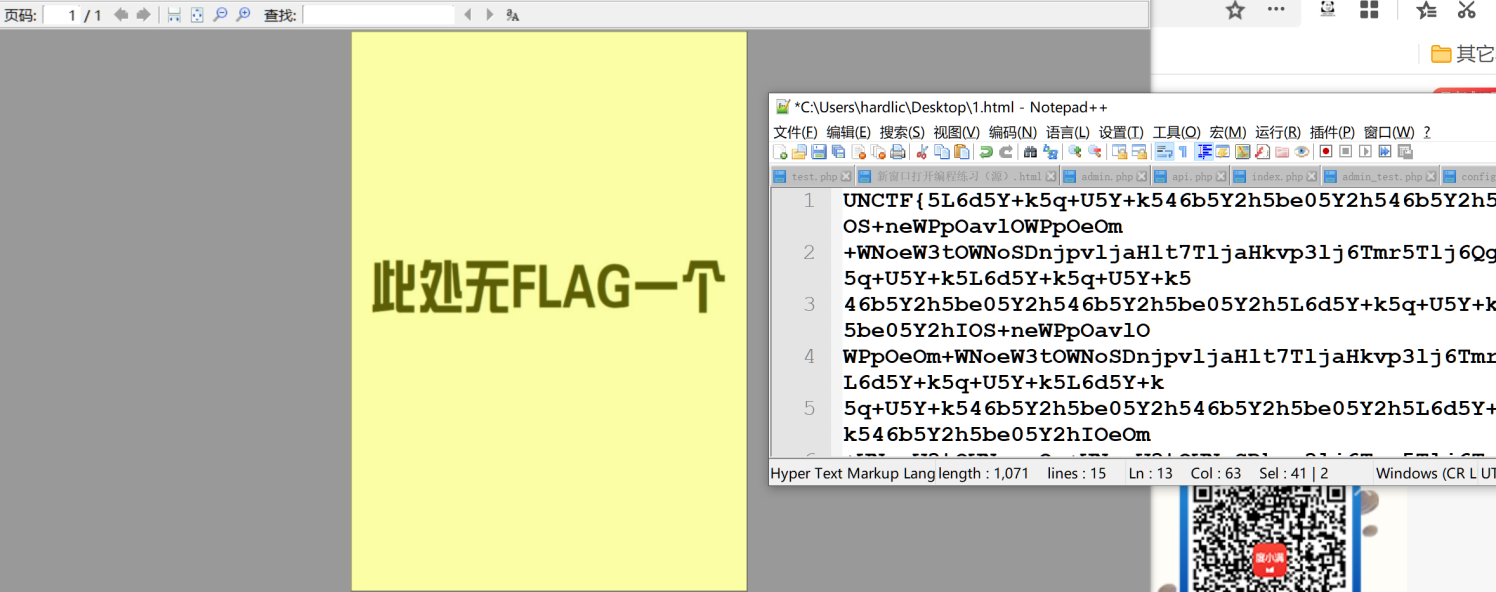1496x592 pixels.
Task: Click the Undo arrow in Notepad++ toolbar
Action: [x=986, y=152]
